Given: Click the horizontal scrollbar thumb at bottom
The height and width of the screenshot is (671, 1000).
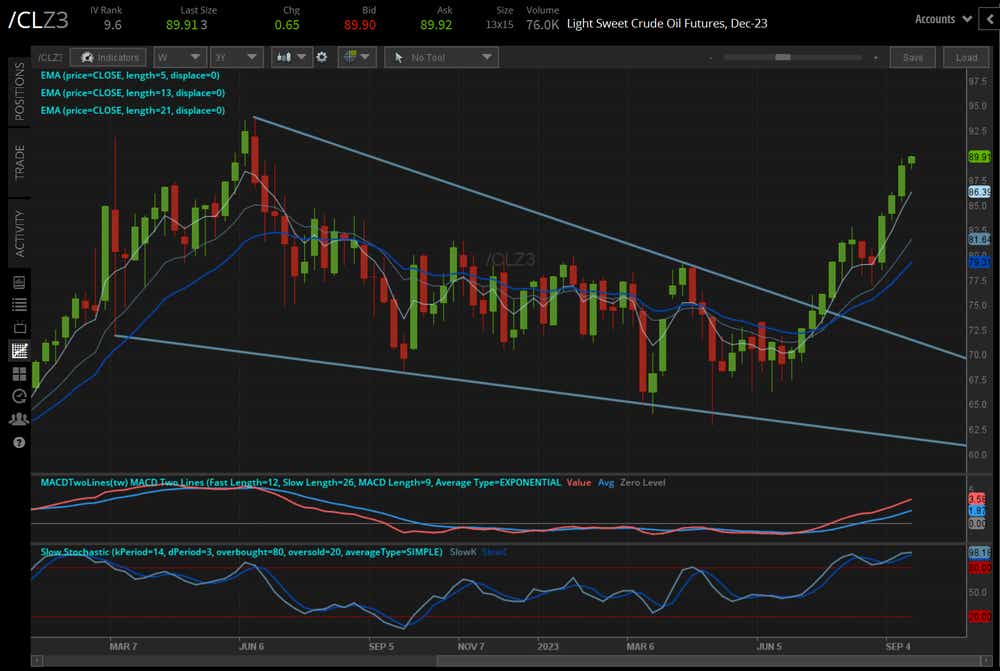Looking at the screenshot, I should click(708, 661).
